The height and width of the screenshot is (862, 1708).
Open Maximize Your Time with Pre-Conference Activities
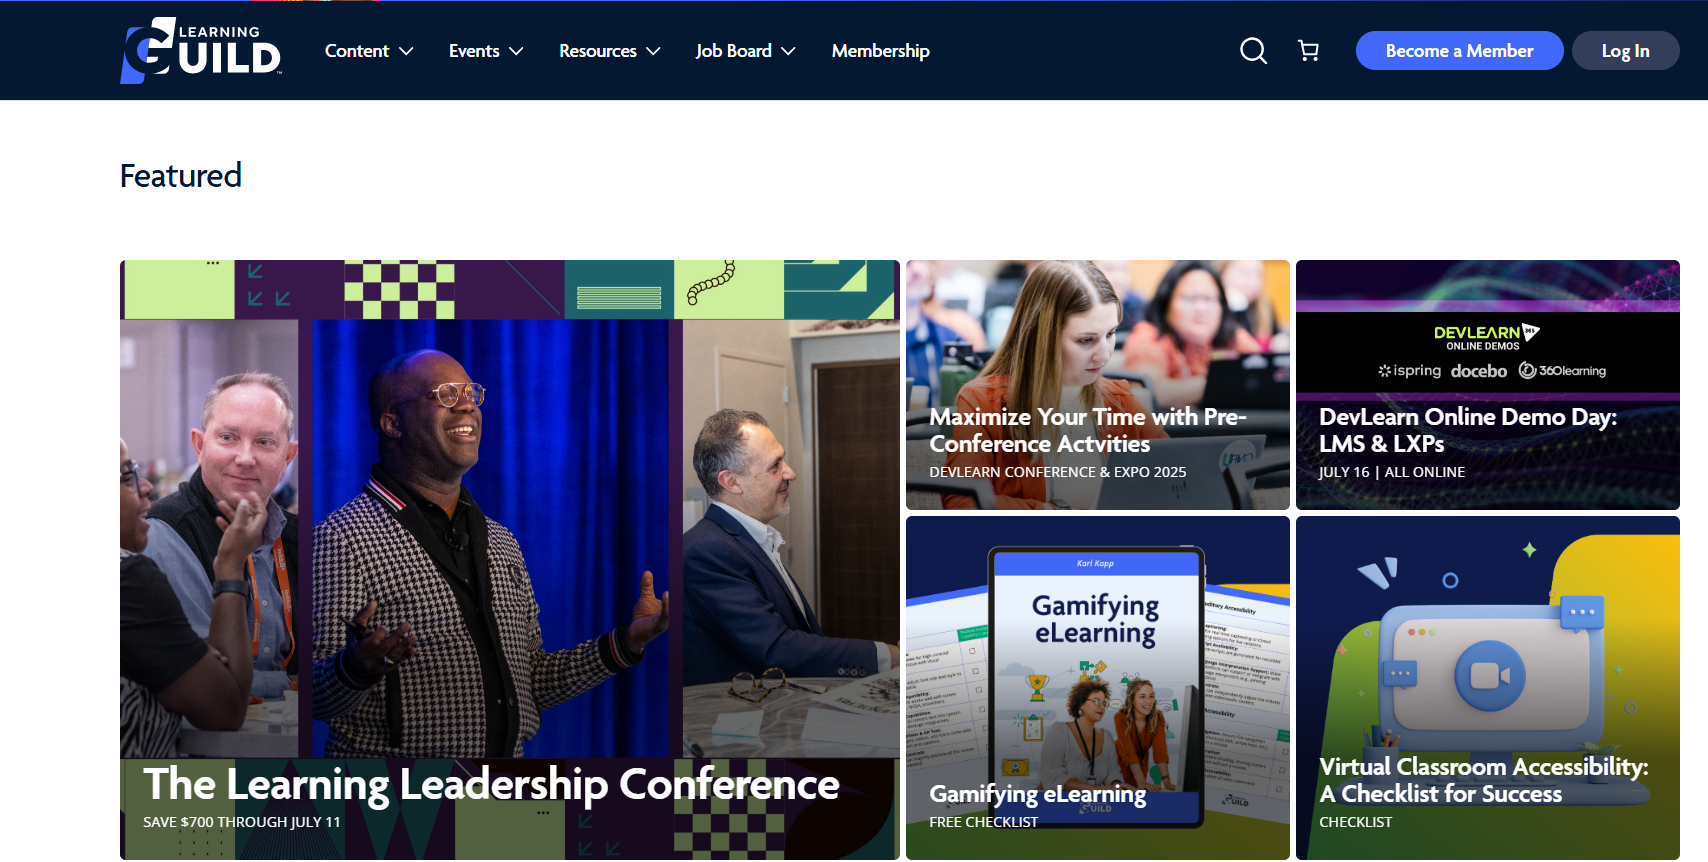[x=1088, y=430]
